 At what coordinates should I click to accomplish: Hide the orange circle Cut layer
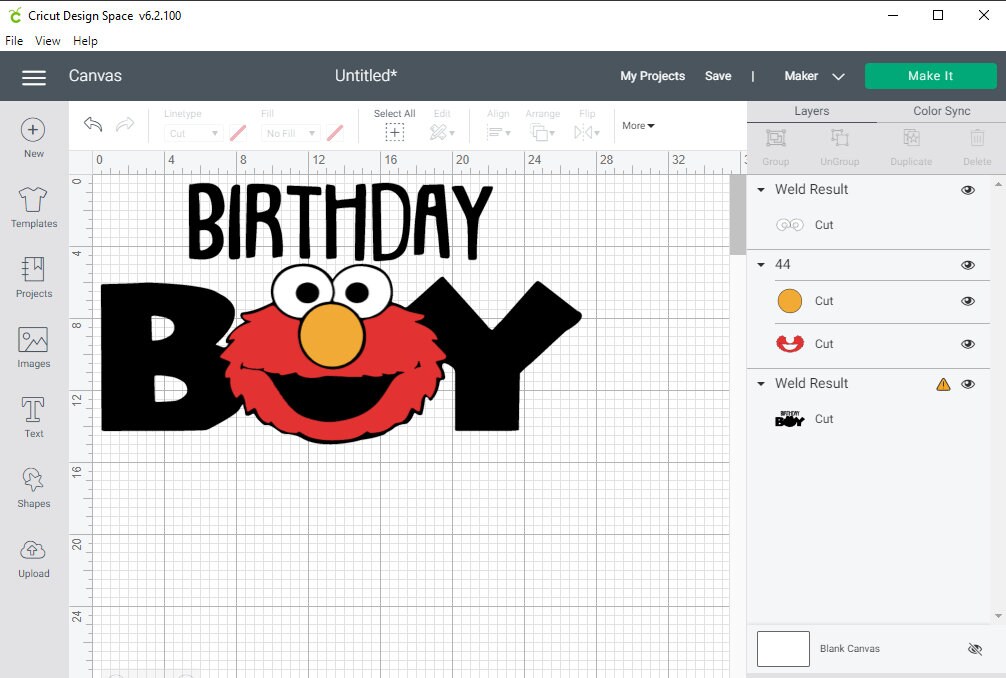coord(968,301)
